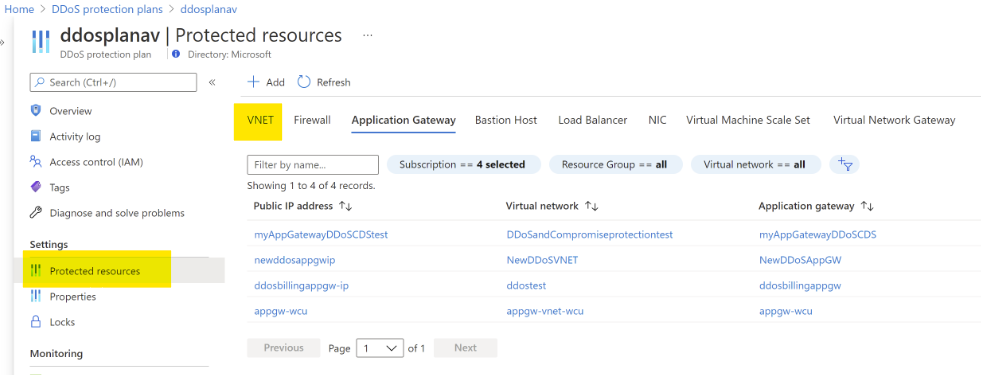
Task: Open the Overview shield icon
Action: point(36,111)
